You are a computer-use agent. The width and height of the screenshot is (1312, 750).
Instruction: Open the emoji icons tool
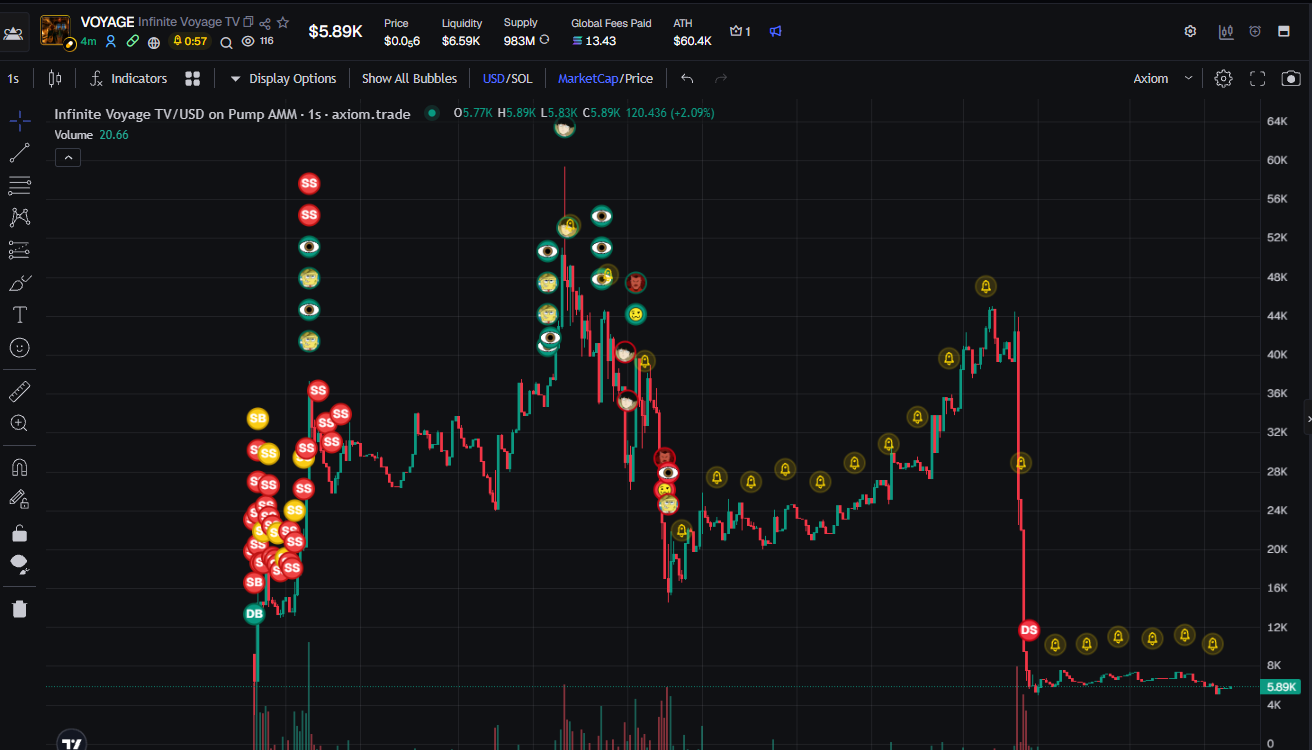point(19,347)
